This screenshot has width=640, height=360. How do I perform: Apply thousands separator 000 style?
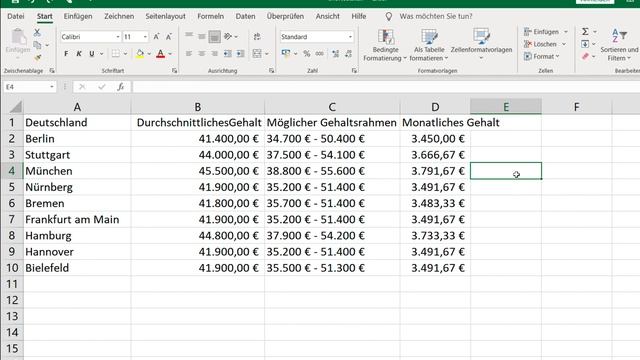point(320,53)
